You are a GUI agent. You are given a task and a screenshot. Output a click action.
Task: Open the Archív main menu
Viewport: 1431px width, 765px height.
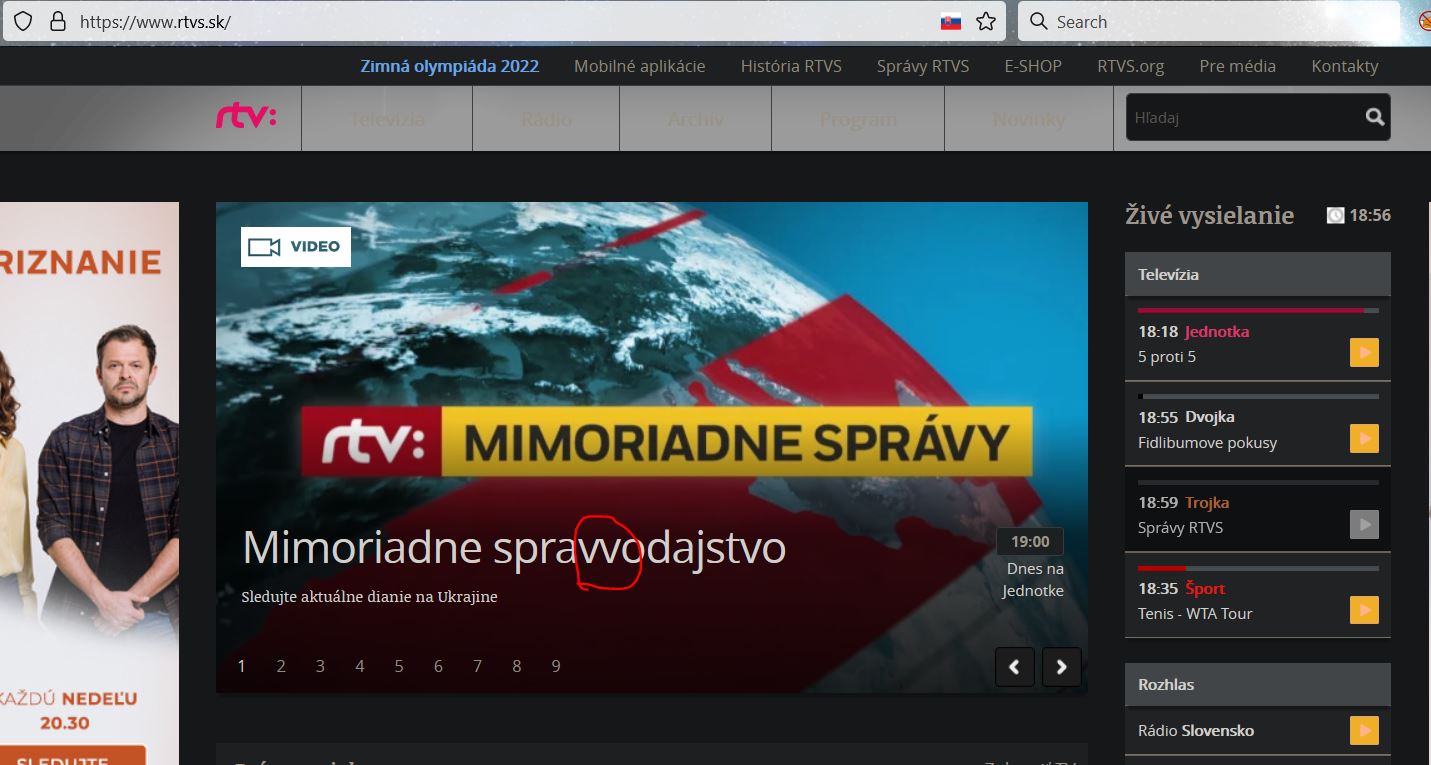pos(696,118)
